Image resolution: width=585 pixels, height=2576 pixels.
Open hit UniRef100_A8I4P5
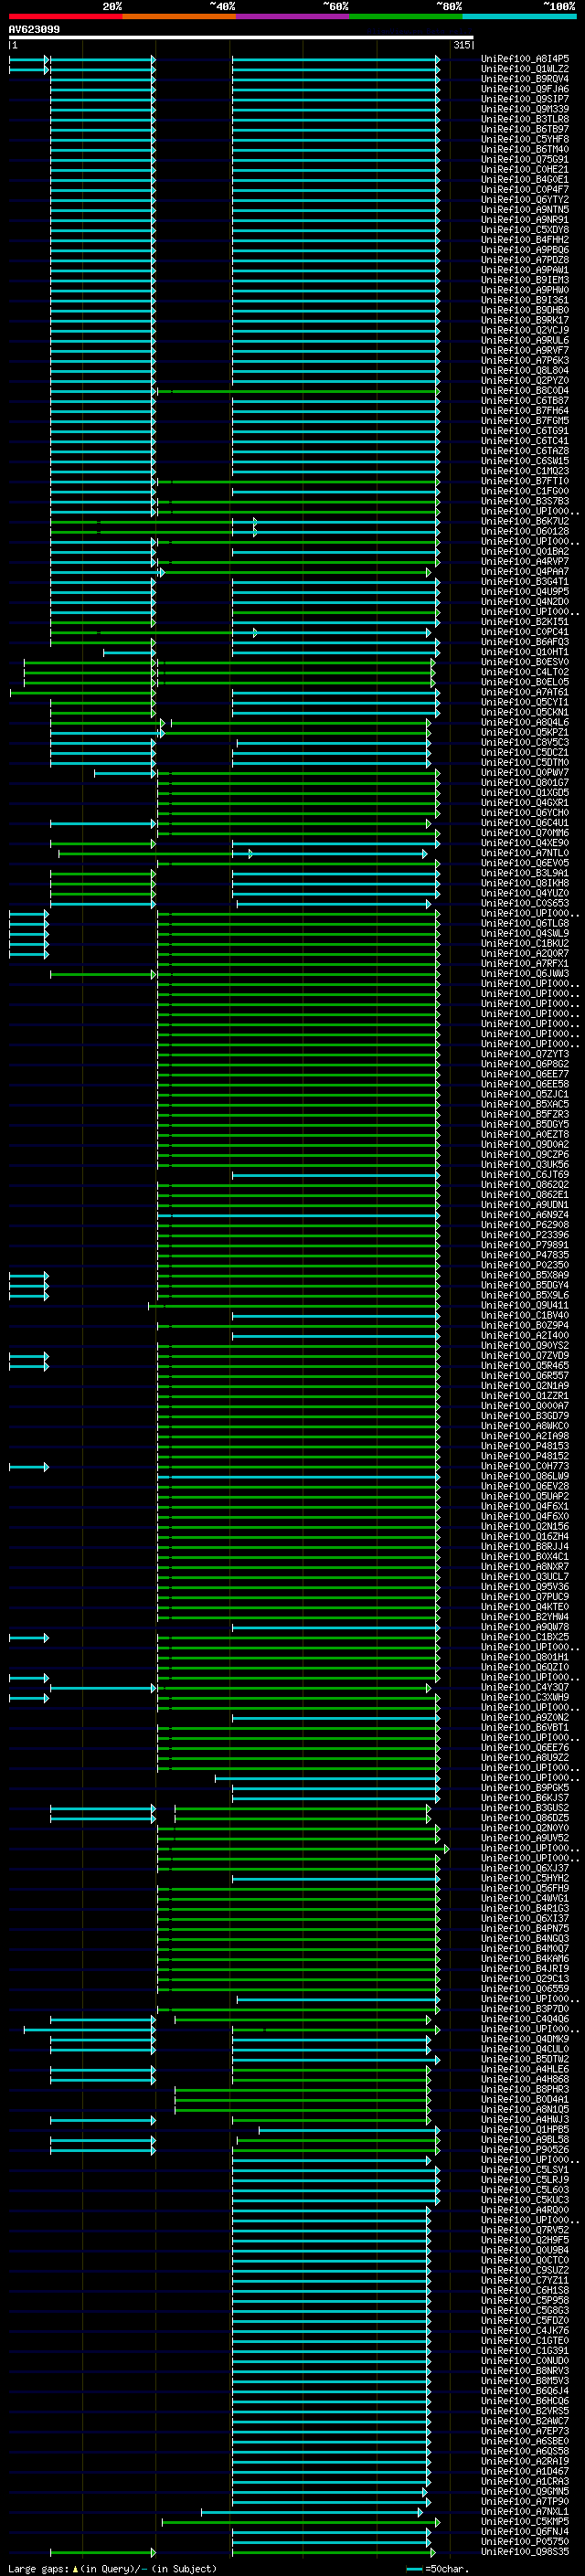tap(525, 59)
